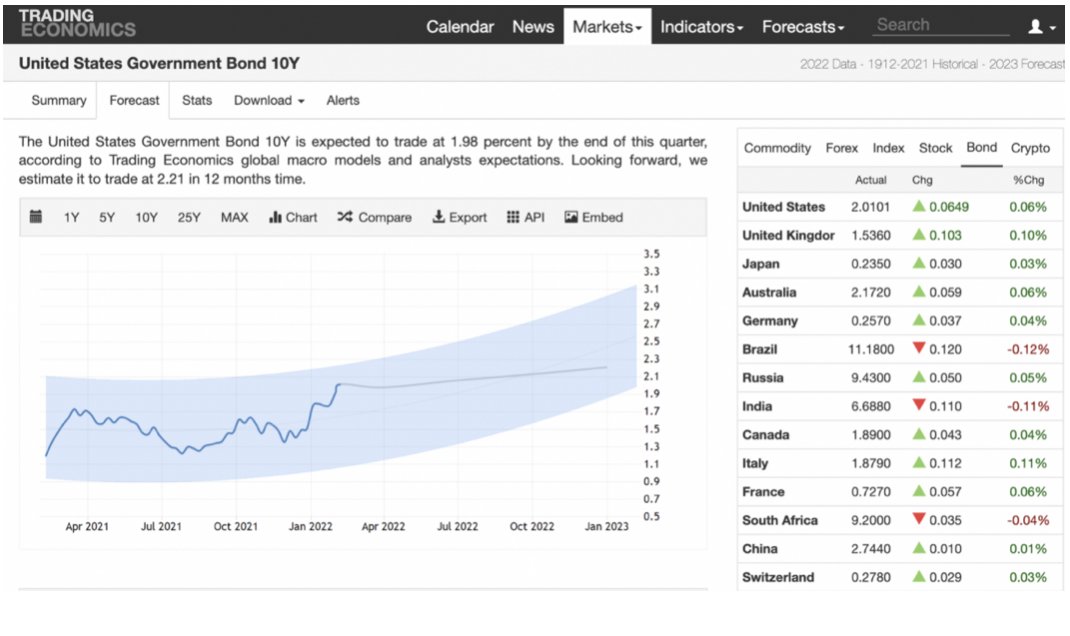
Task: Select the Index tab
Action: pyautogui.click(x=888, y=148)
